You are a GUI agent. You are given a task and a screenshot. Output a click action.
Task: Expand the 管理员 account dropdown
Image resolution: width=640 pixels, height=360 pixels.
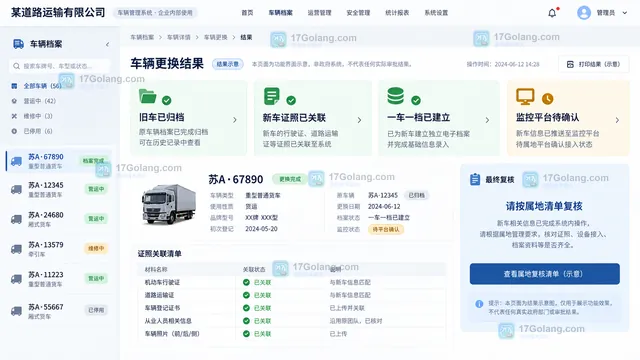point(624,13)
